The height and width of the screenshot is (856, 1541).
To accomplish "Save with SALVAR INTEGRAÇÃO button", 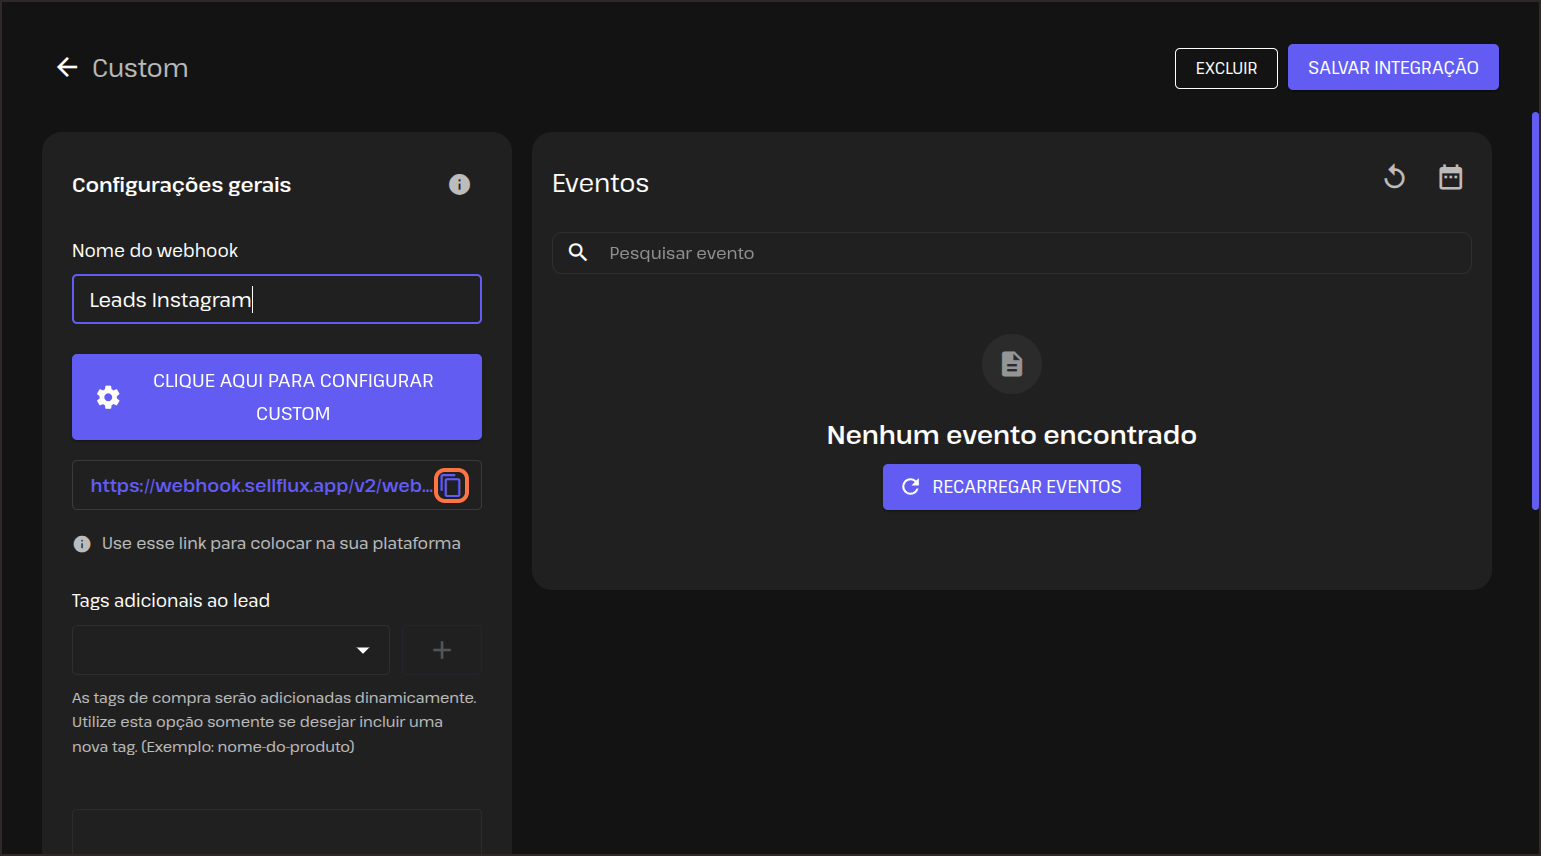I will click(x=1392, y=68).
